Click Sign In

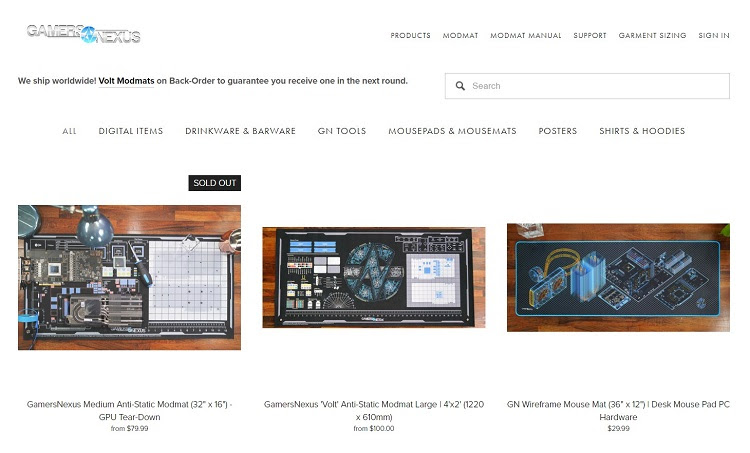coord(714,35)
